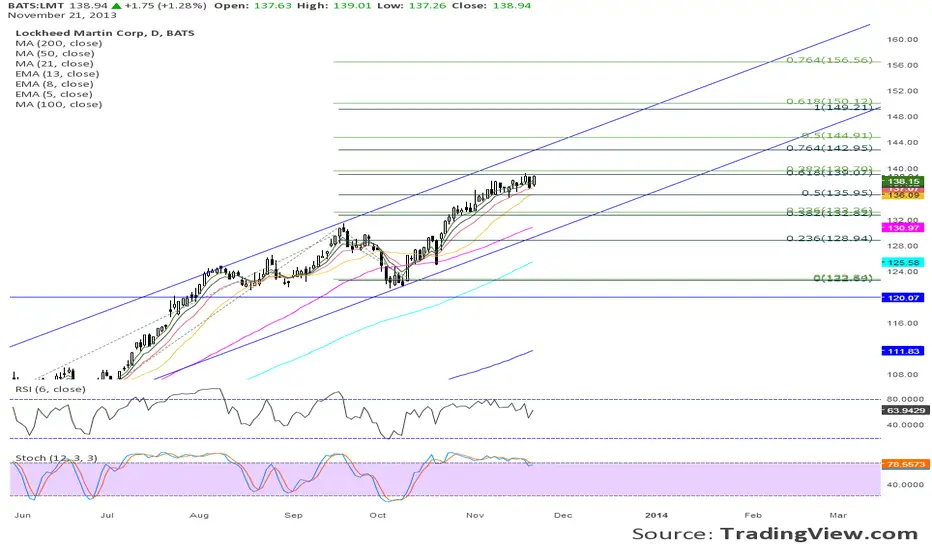Click the blue 111.83 price tag
Screen dimensions: 932x550
903,351
